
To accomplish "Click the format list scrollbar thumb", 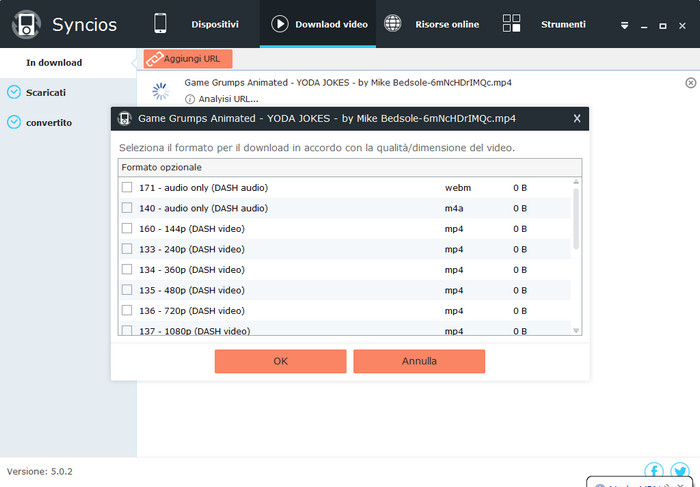I will click(x=576, y=219).
